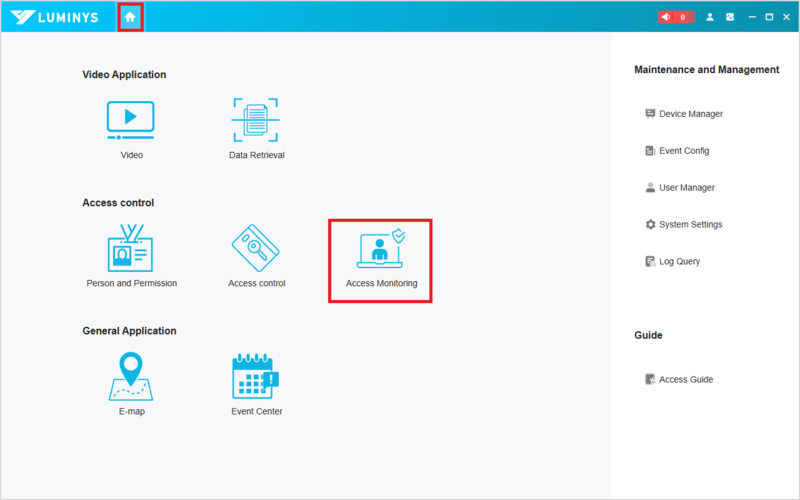Viewport: 800px width, 500px height.
Task: Open Event Config
Action: [x=677, y=151]
